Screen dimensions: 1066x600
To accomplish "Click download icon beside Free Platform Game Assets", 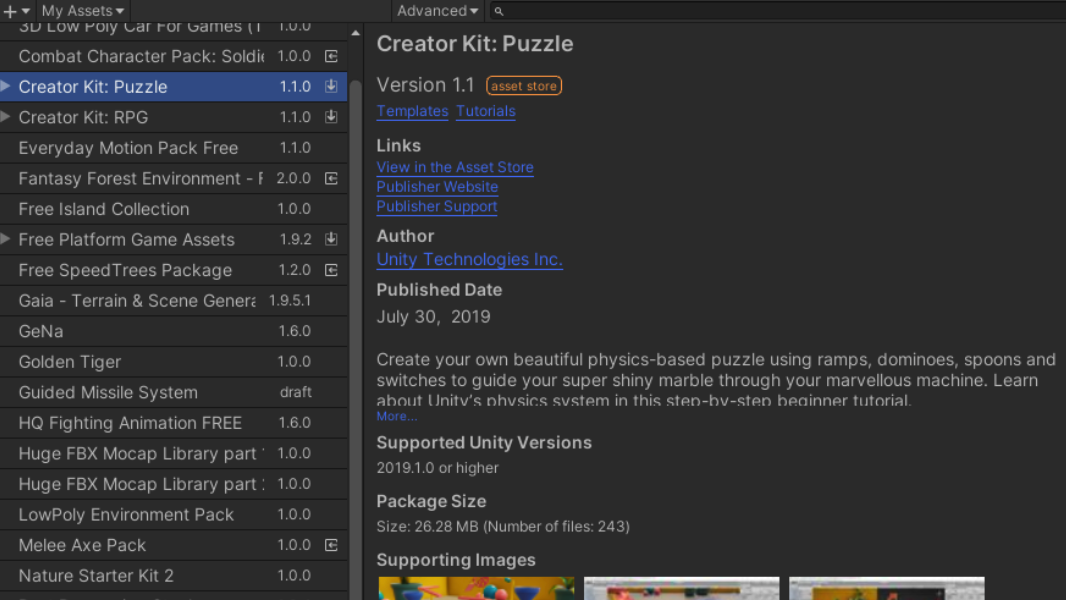I will tap(331, 239).
